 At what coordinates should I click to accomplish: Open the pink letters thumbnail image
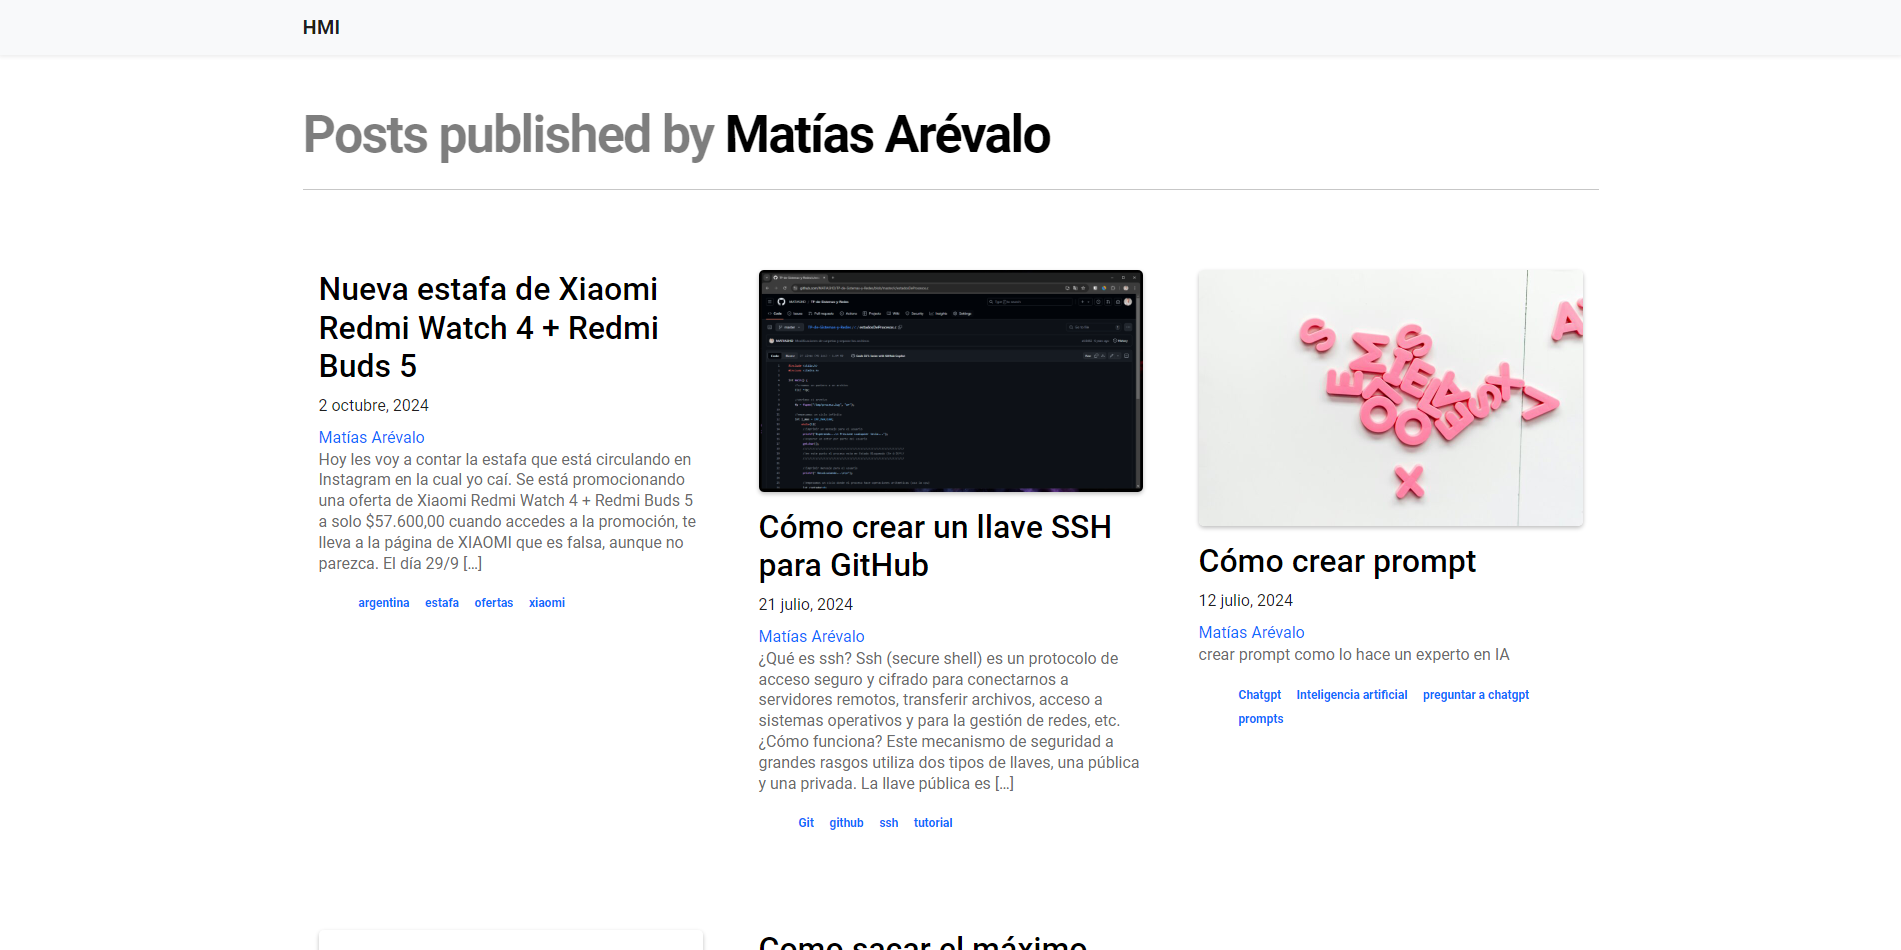pyautogui.click(x=1391, y=398)
